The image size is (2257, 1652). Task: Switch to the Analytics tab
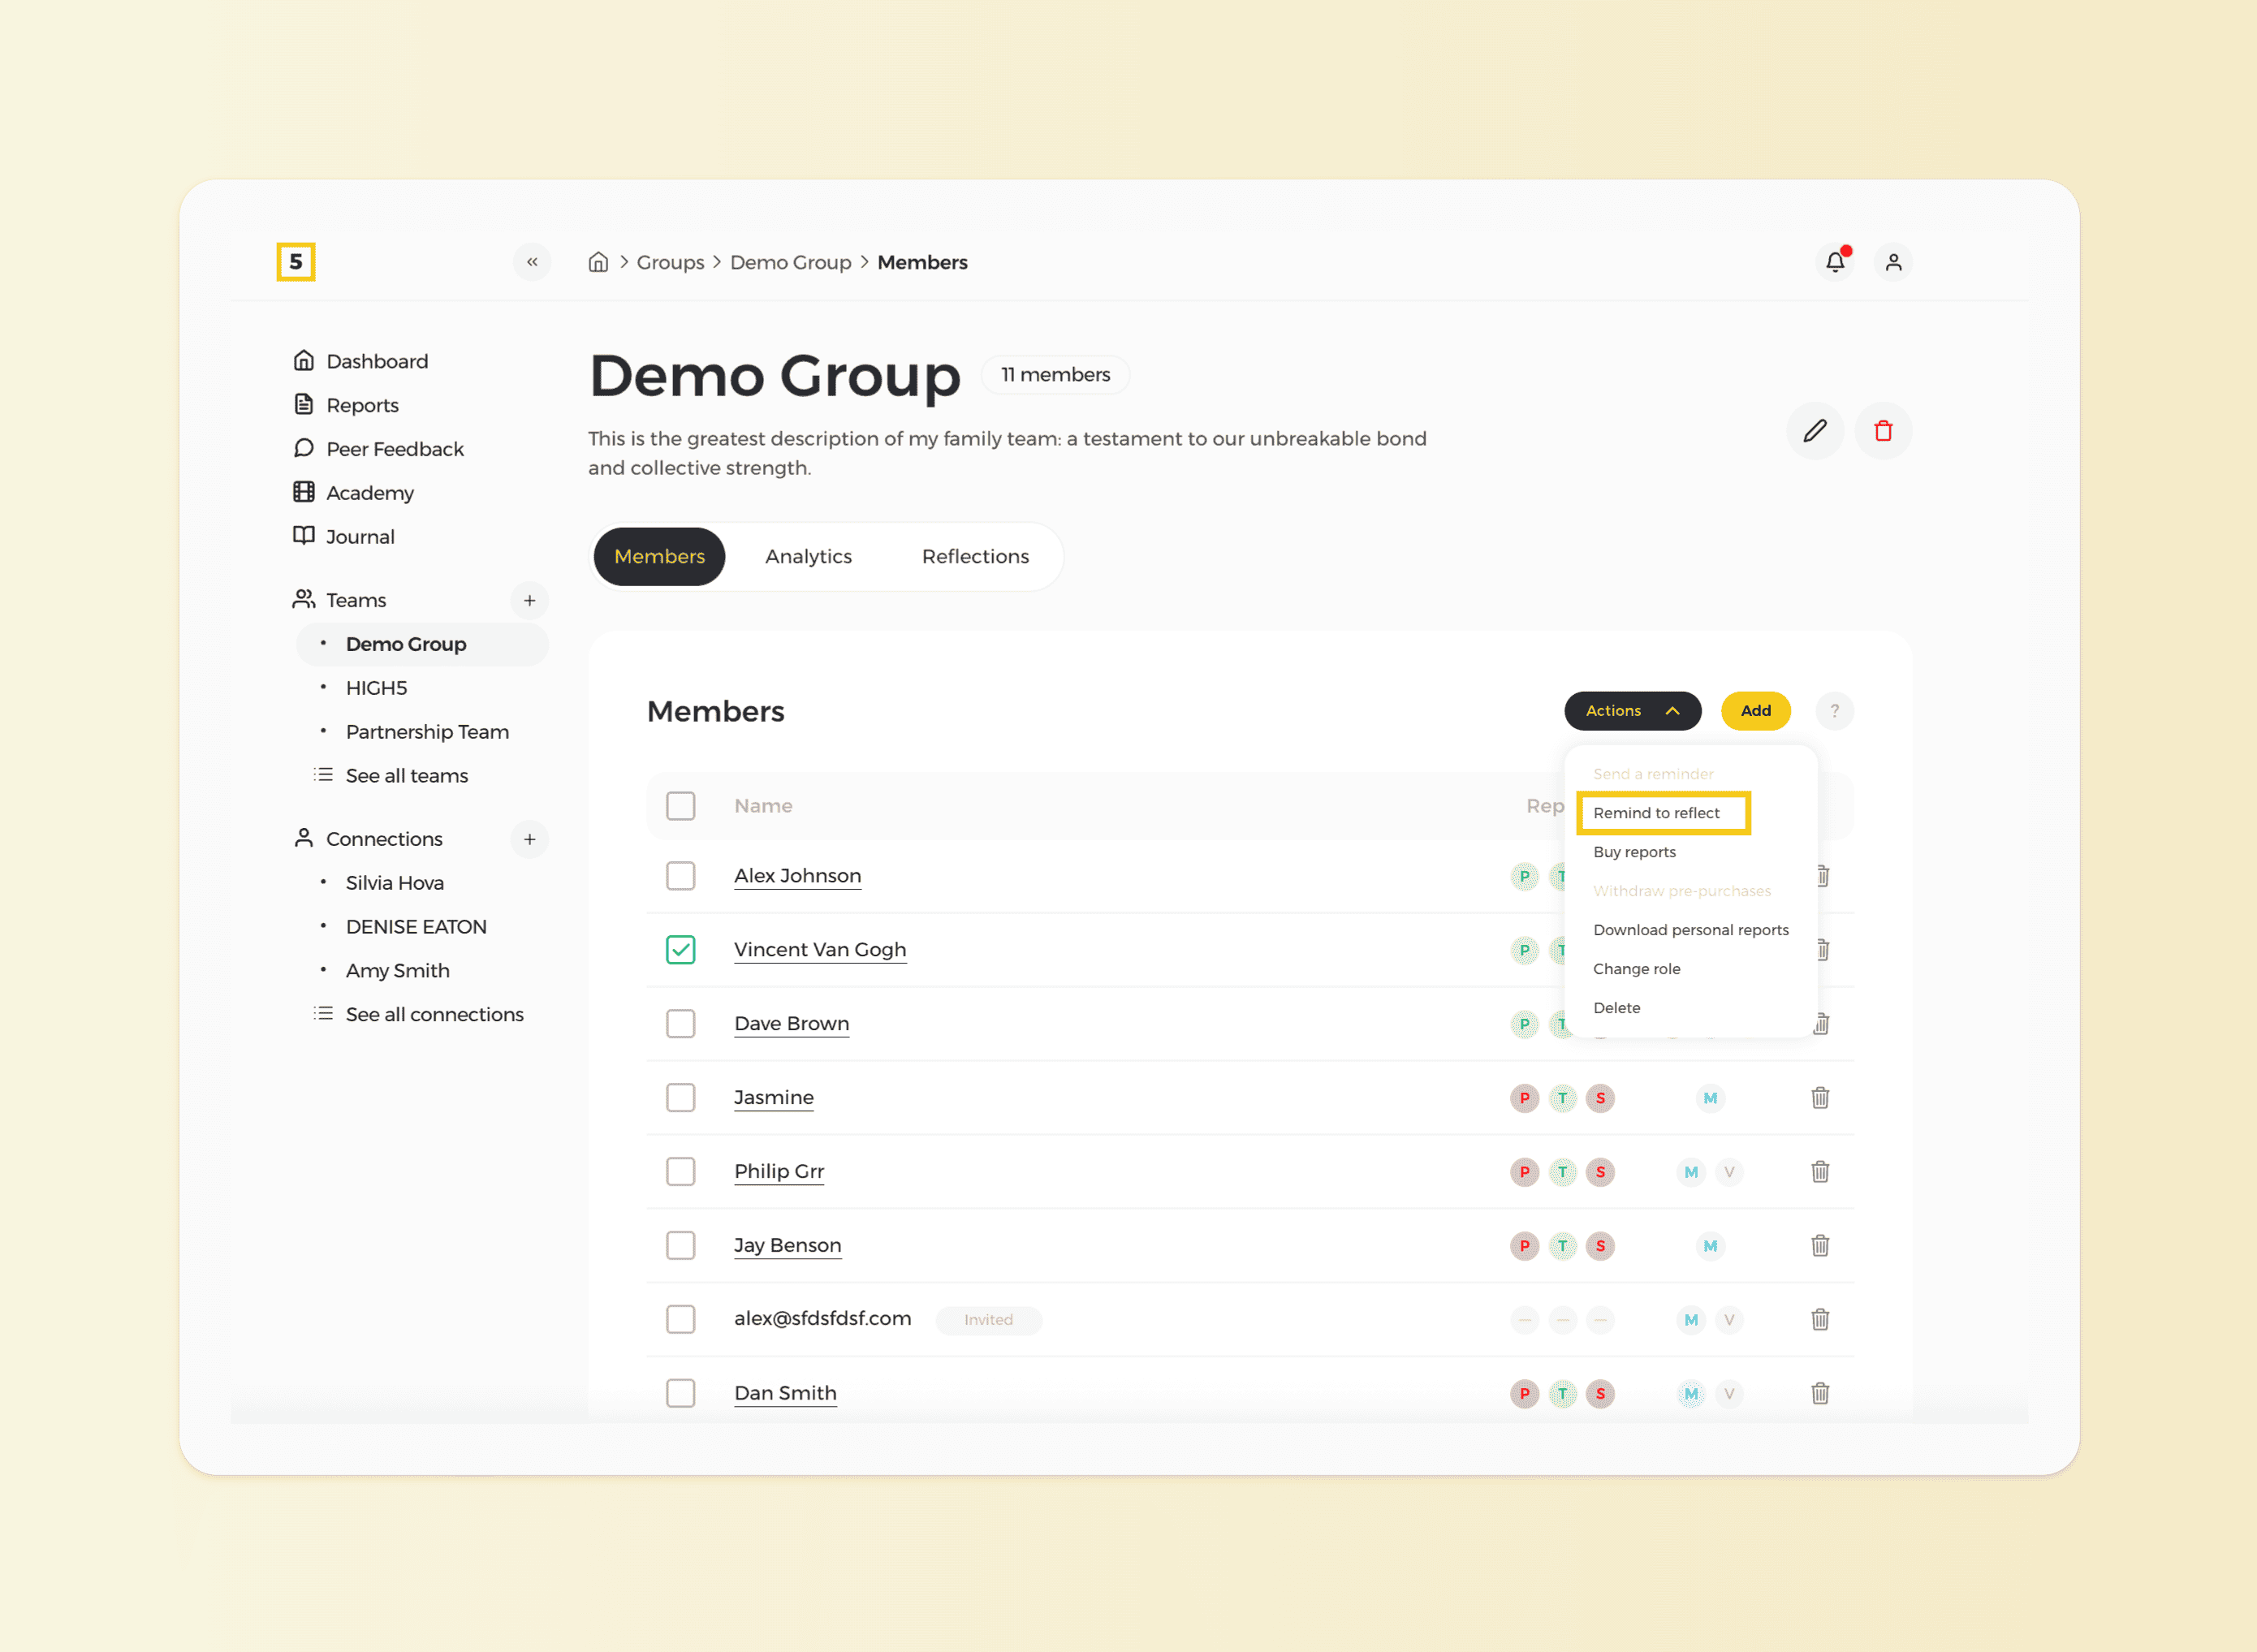808,556
